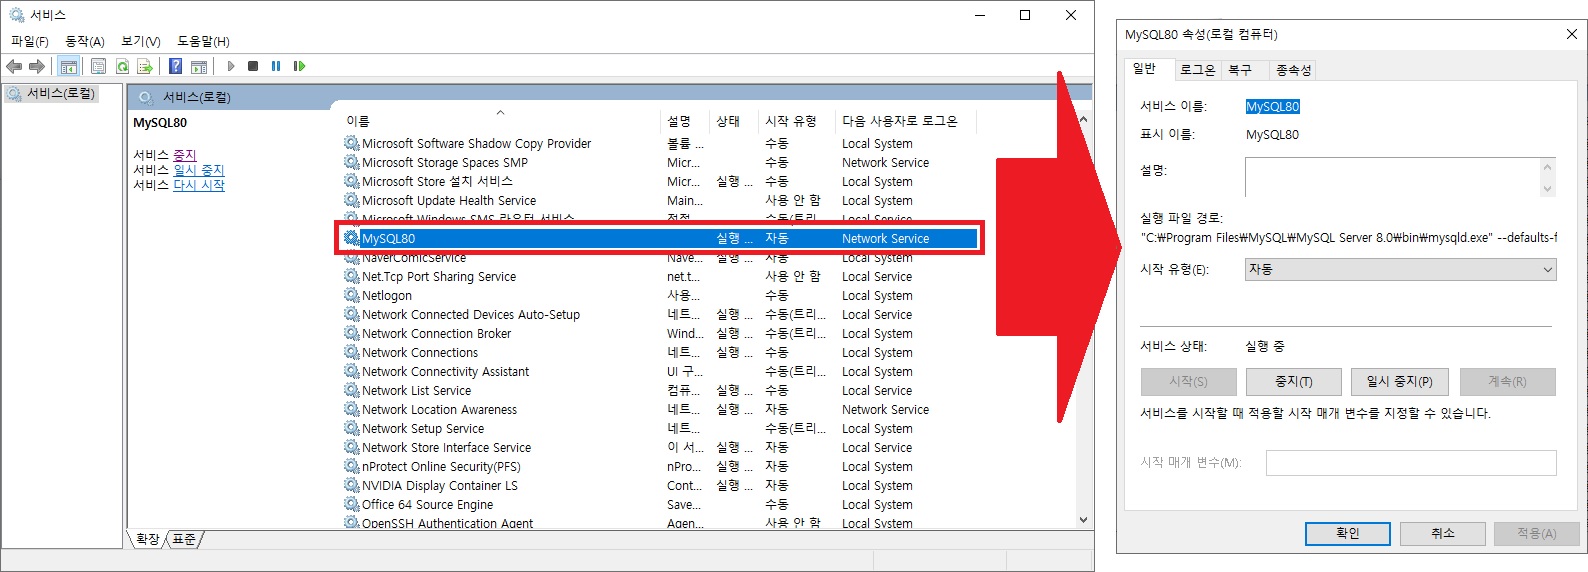The width and height of the screenshot is (1588, 572).
Task: Switch to the 종속성 tab in properties
Action: 1293,70
